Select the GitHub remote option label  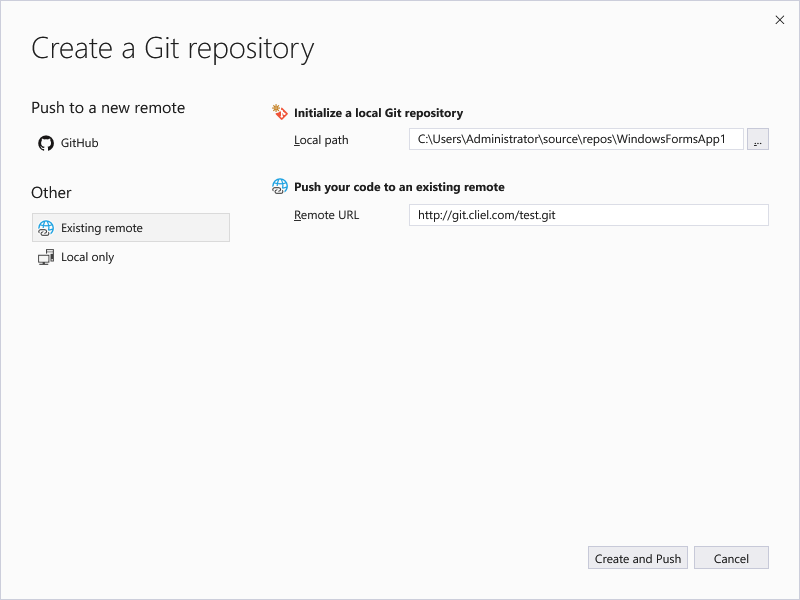80,143
